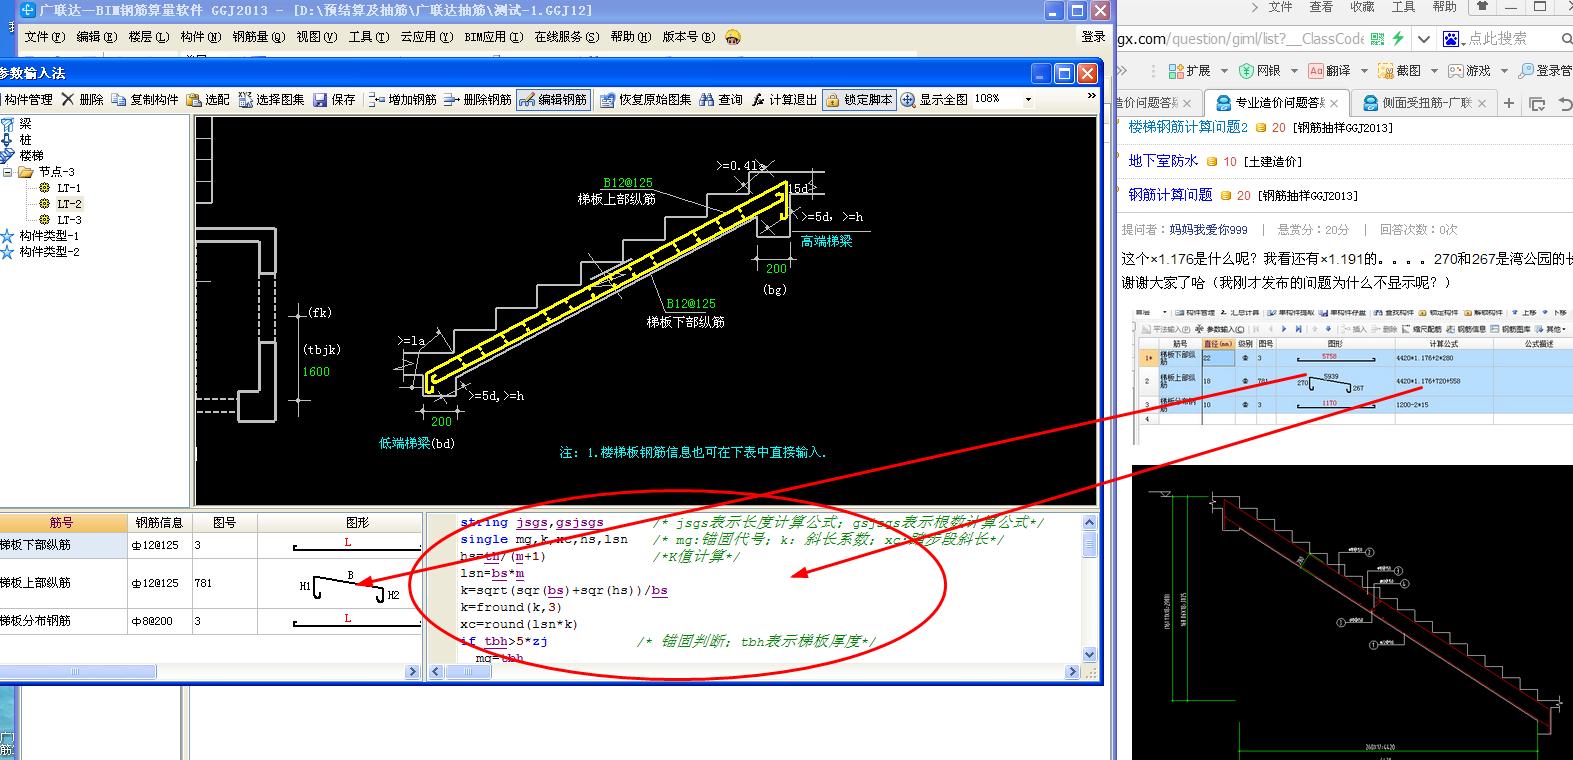Select 楼梯 (stair) category in tree
Screen dimensions: 1573x760
click(x=31, y=156)
